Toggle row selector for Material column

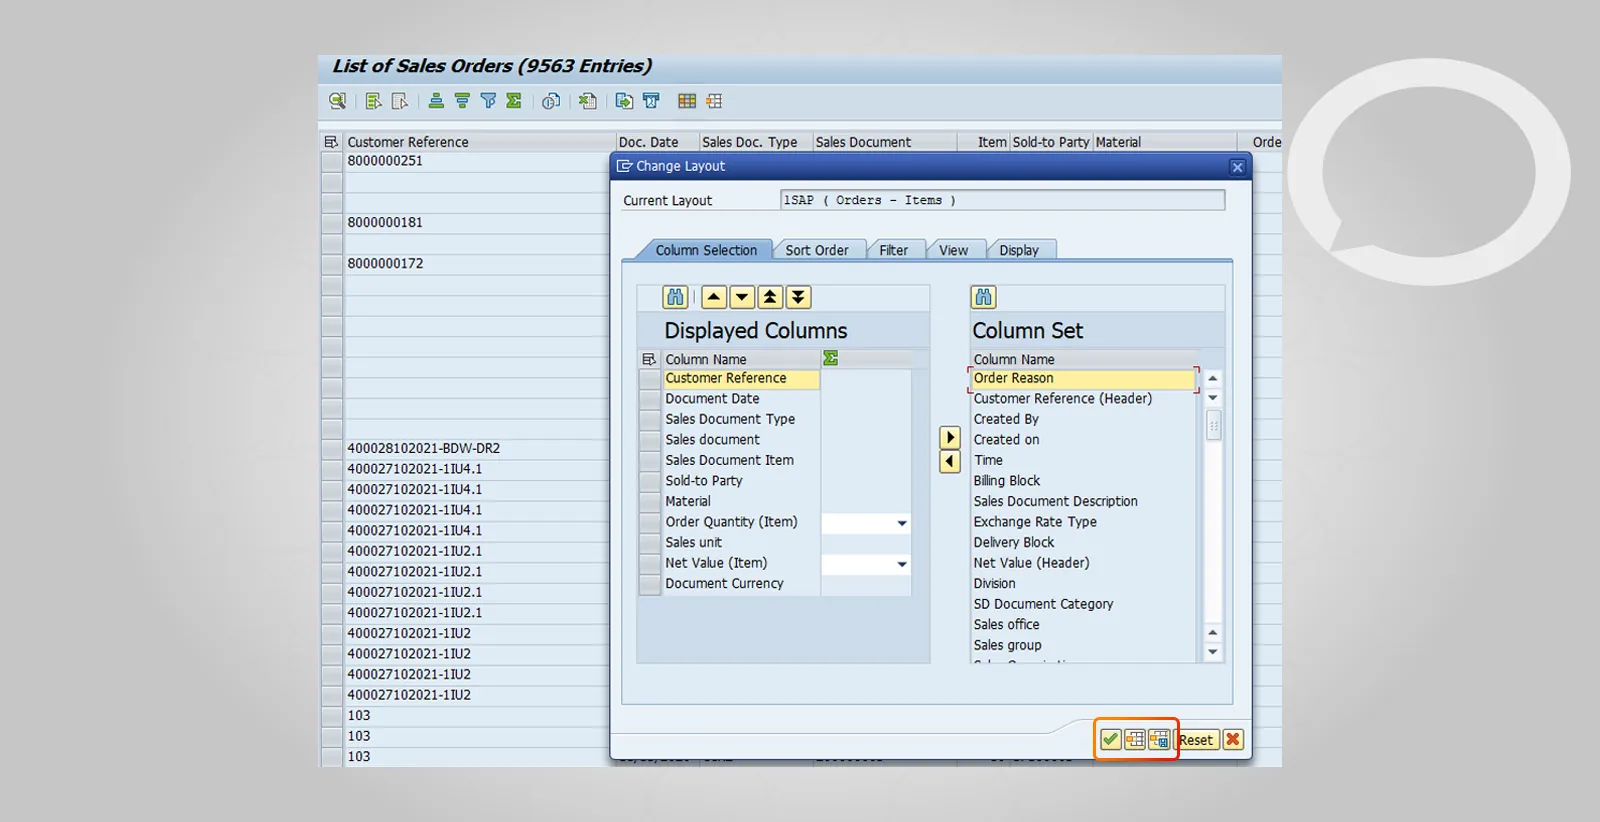650,502
